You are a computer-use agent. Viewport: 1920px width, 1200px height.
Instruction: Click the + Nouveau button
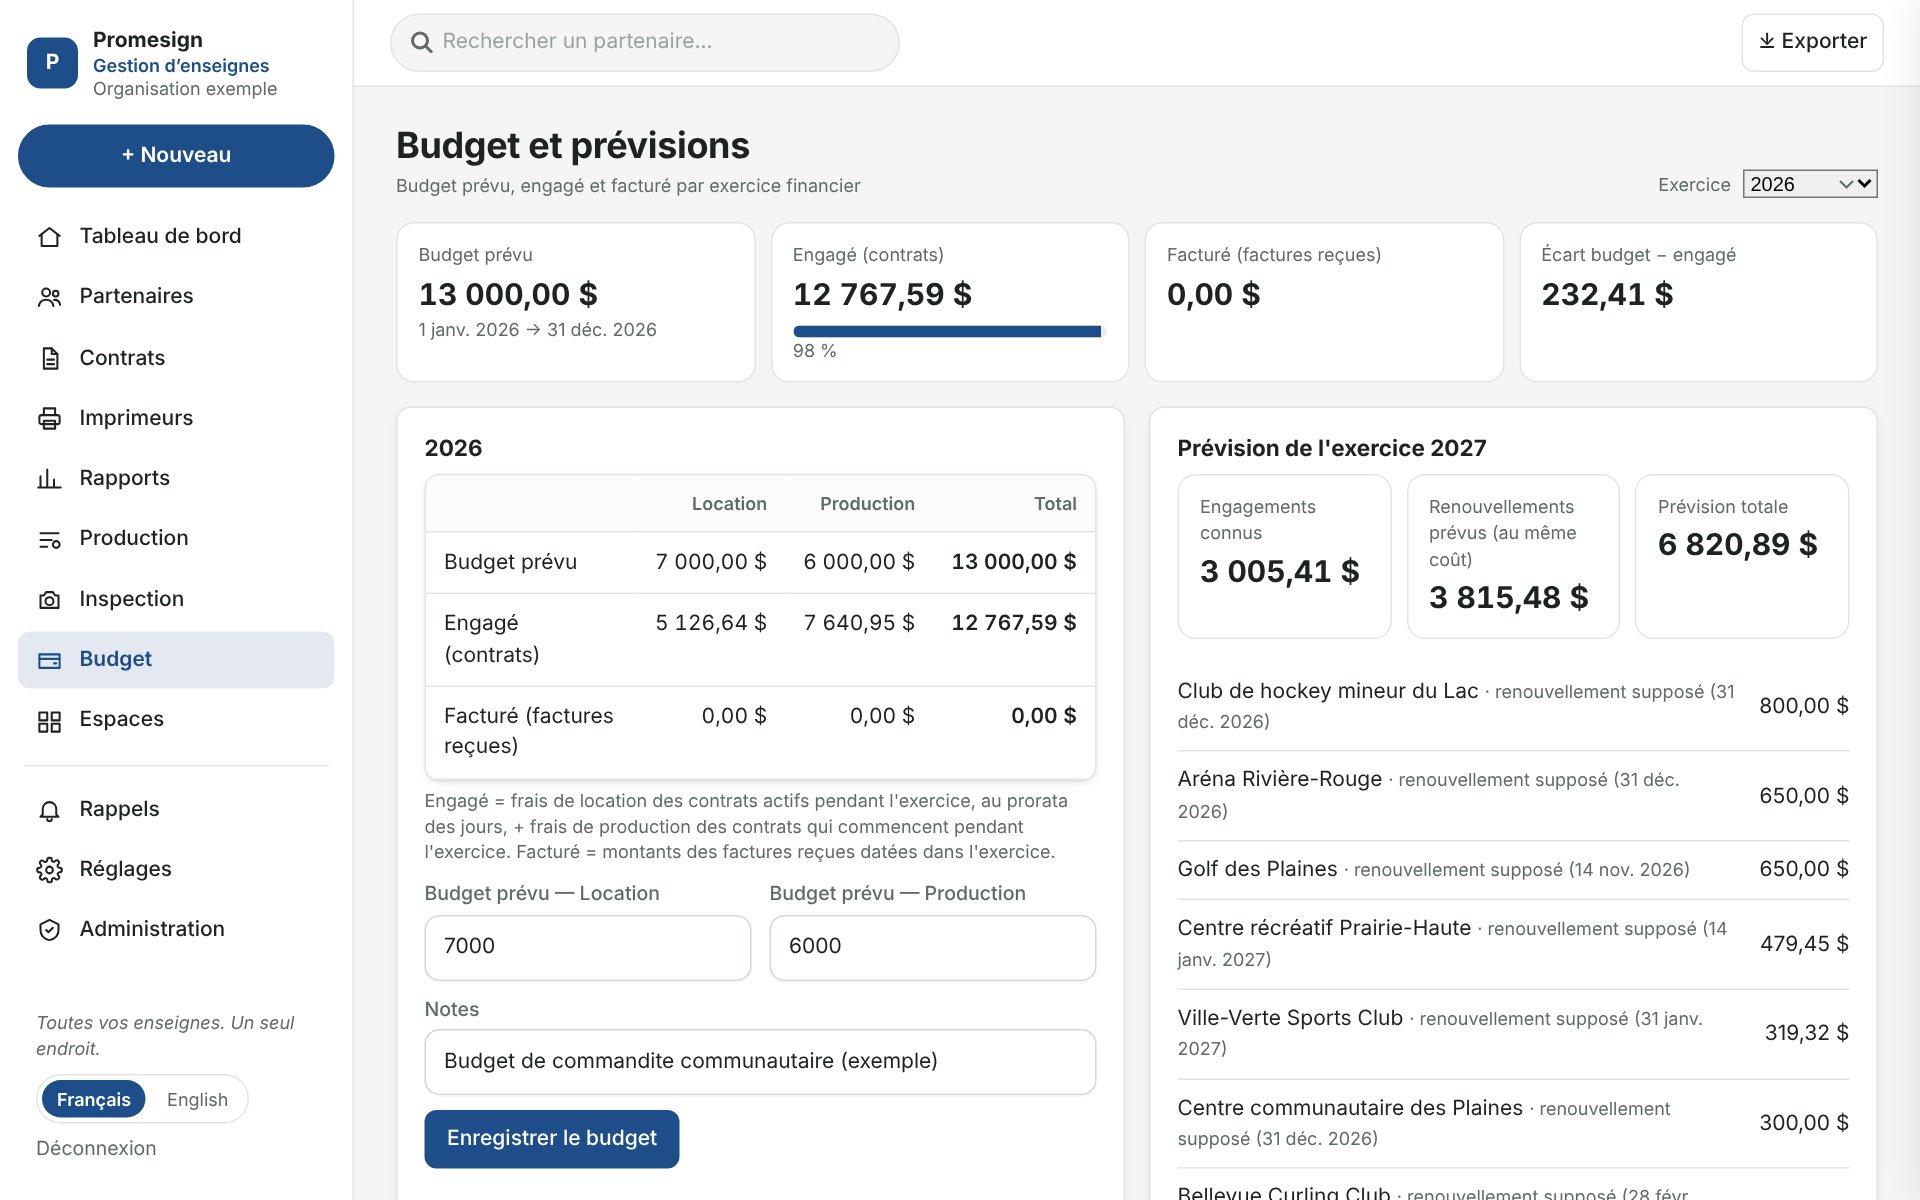pos(176,155)
